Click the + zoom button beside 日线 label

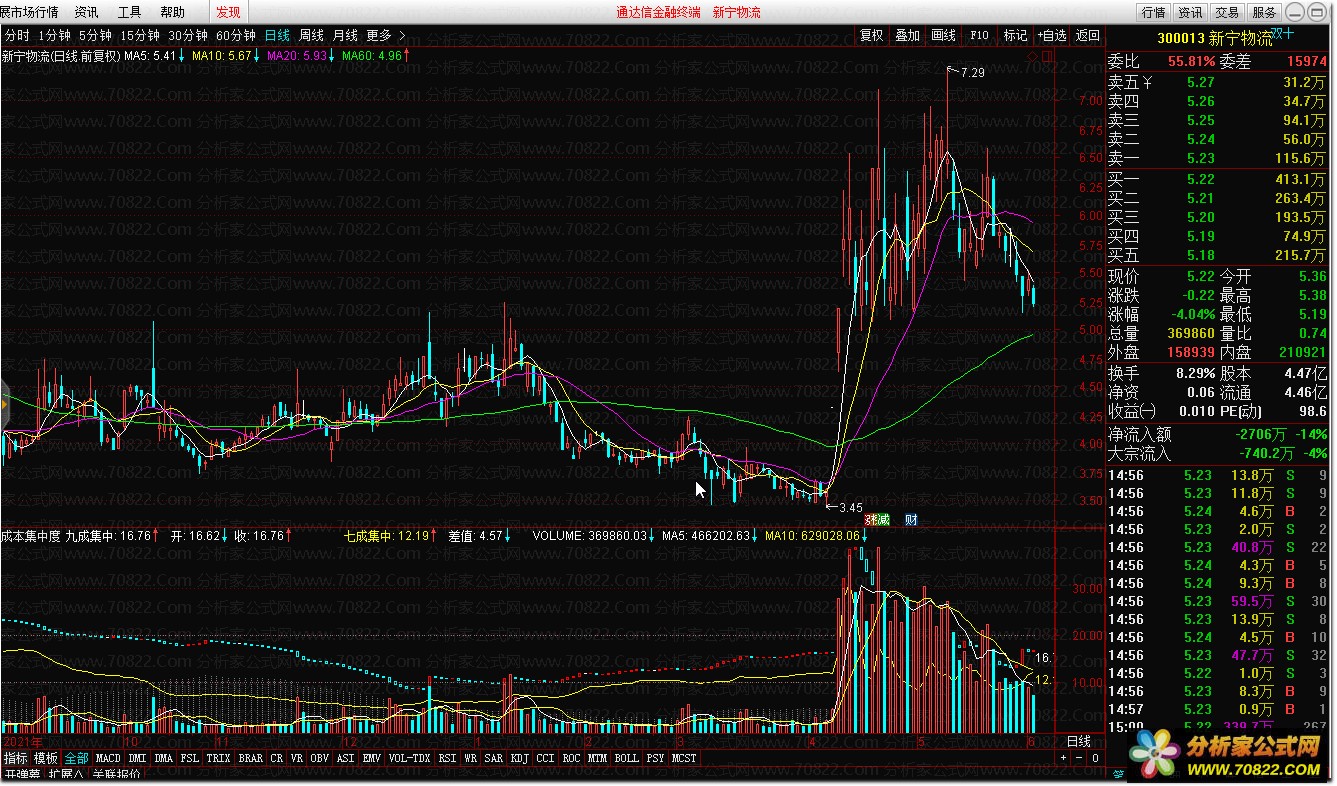(x=1064, y=758)
